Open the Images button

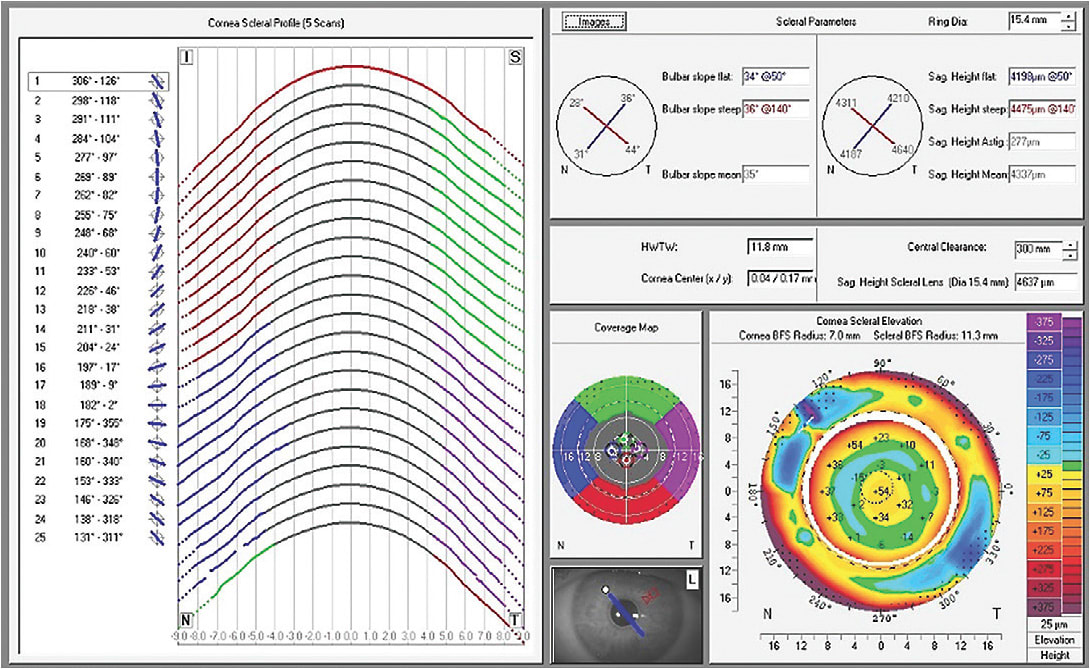pos(594,22)
